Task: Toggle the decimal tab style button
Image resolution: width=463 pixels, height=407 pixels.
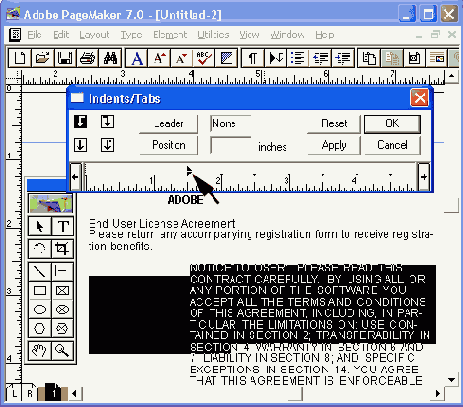Action: coord(107,145)
